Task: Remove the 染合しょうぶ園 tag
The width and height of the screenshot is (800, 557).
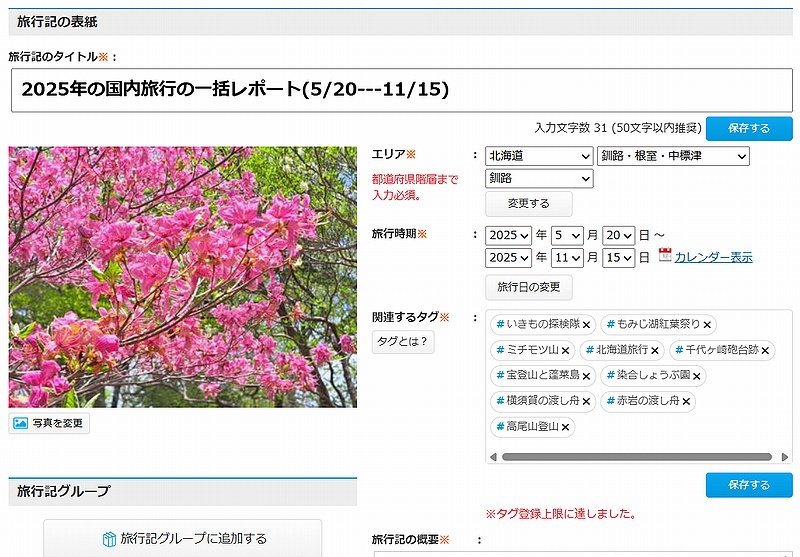Action: point(697,377)
